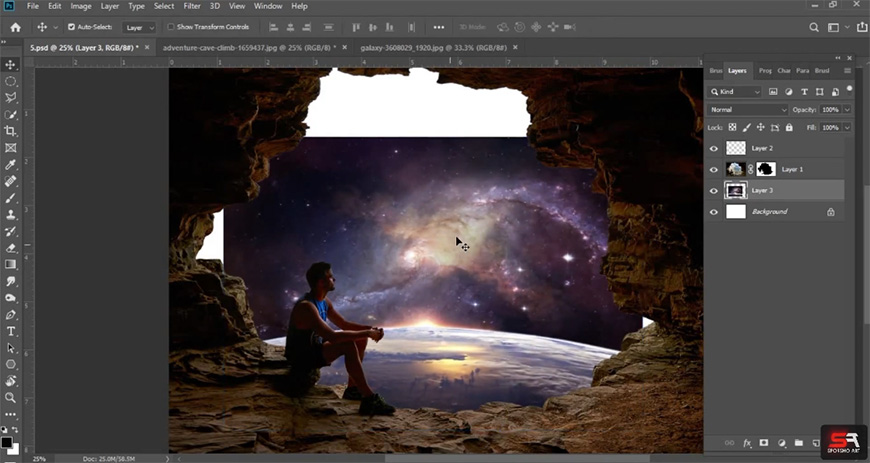Select the Pen tool
The image size is (870, 463).
point(10,314)
